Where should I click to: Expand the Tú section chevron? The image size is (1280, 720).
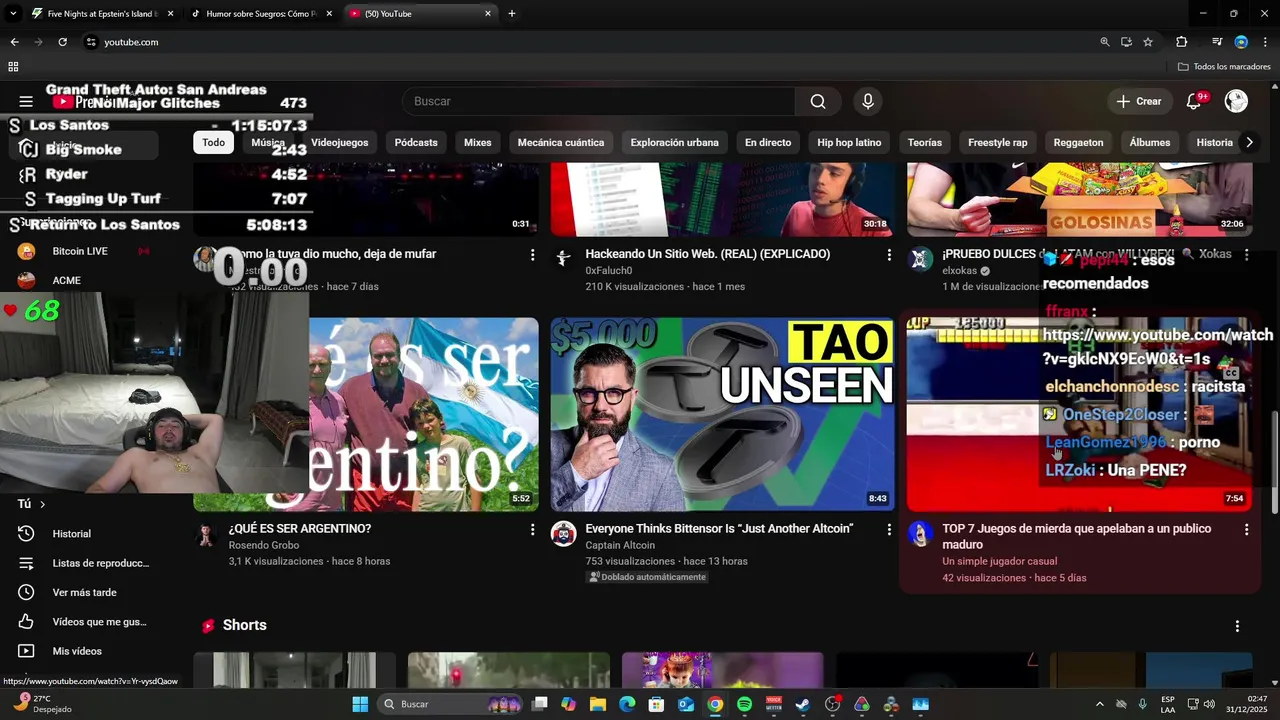[42, 504]
